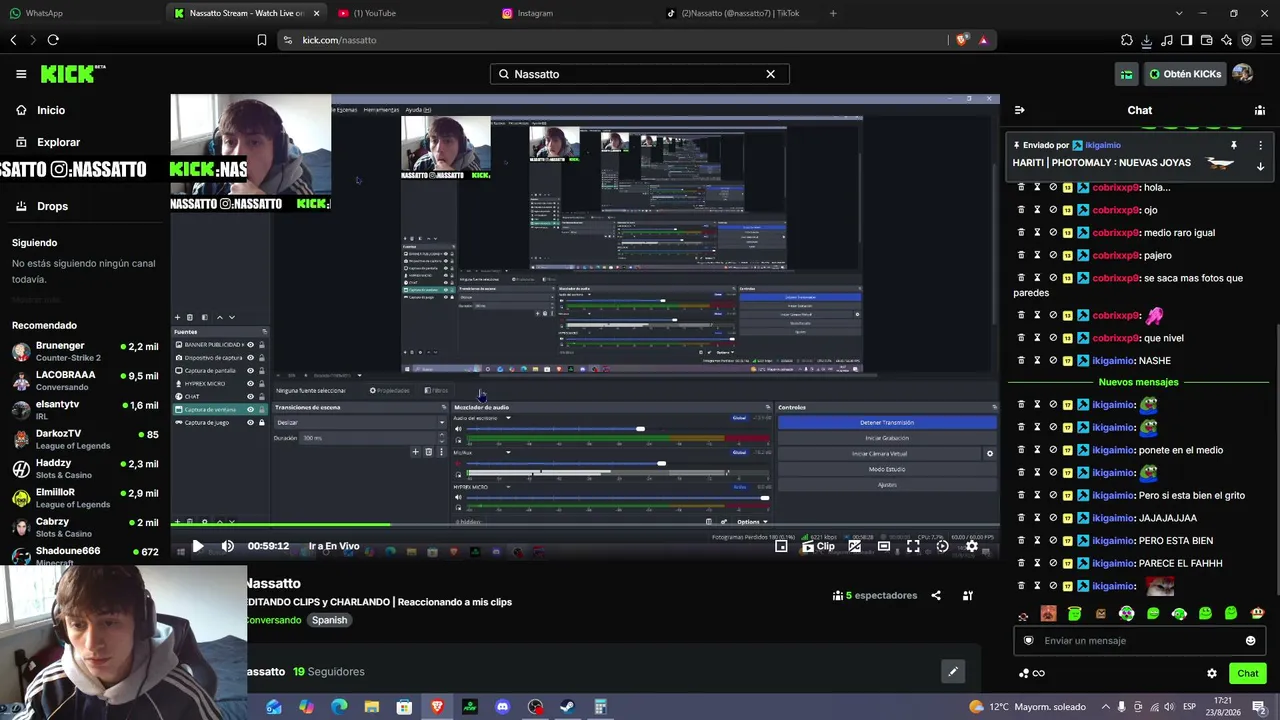Ban user on "ponete en el medio" message
The image size is (1280, 720).
point(1053,450)
